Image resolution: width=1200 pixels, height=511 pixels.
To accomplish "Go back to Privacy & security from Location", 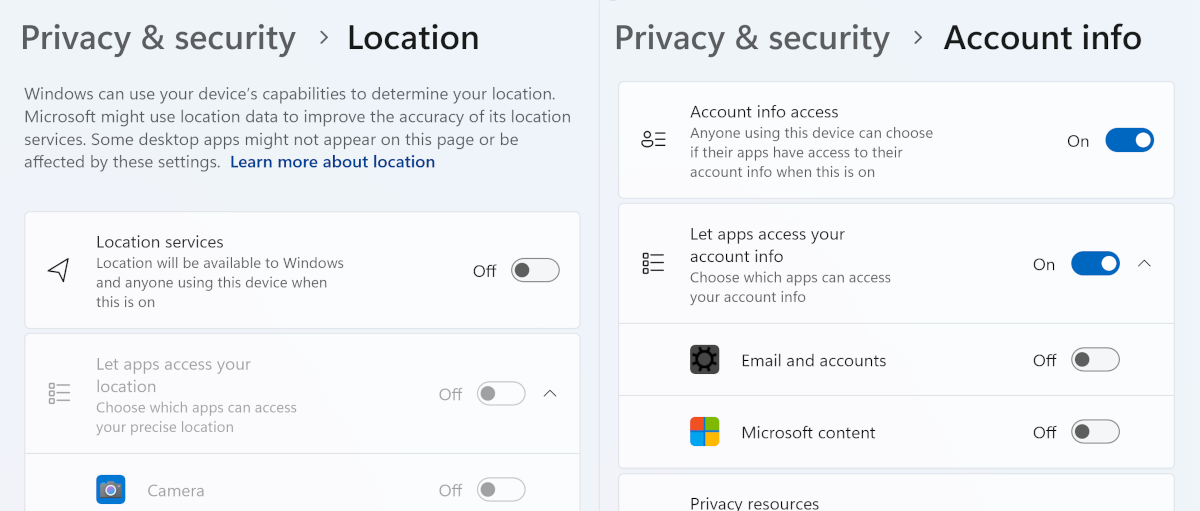I will pyautogui.click(x=158, y=38).
